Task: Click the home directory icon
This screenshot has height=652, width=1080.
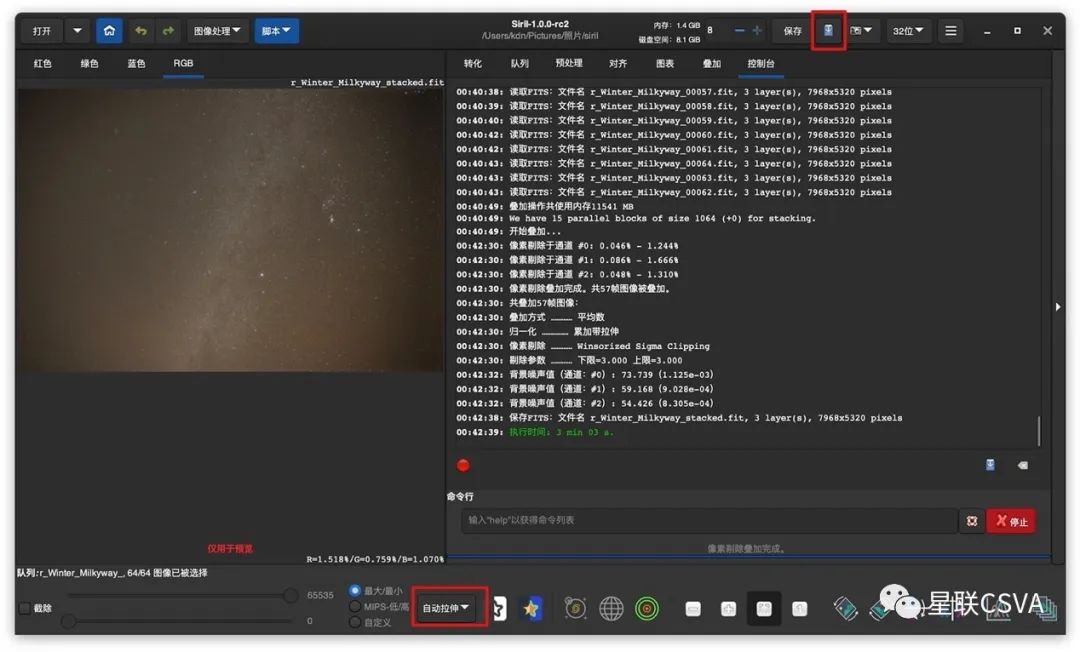Action: tap(109, 31)
